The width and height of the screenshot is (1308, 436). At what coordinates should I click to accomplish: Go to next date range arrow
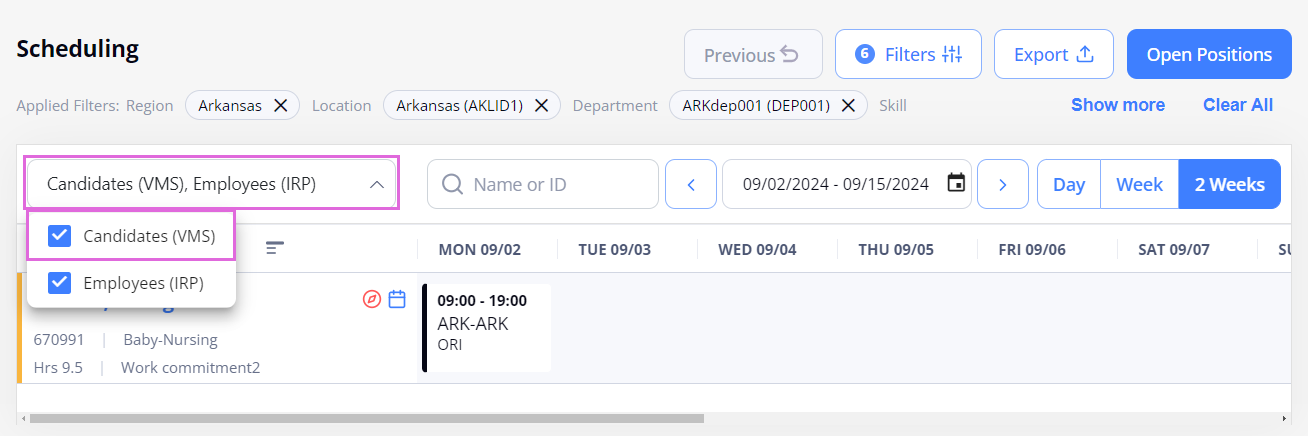pyautogui.click(x=1002, y=184)
